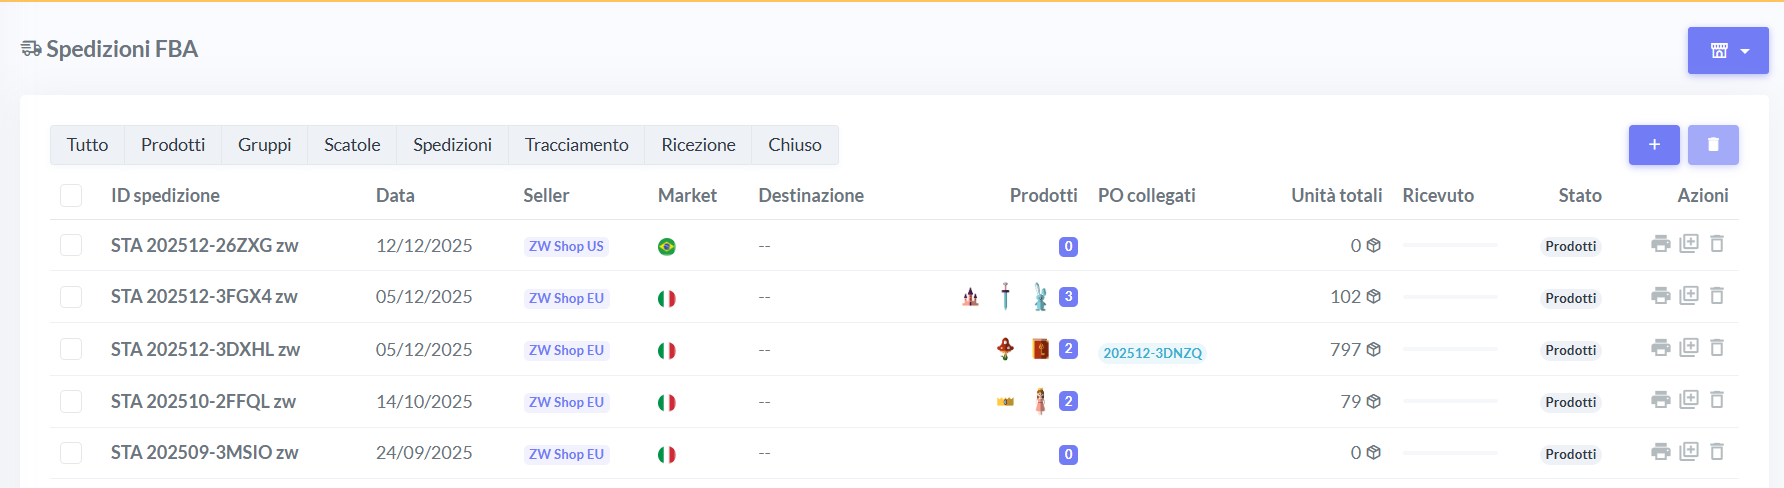The width and height of the screenshot is (1784, 488).
Task: Select the checkbox for STA 202512-3FGX4
Action: [x=71, y=297]
